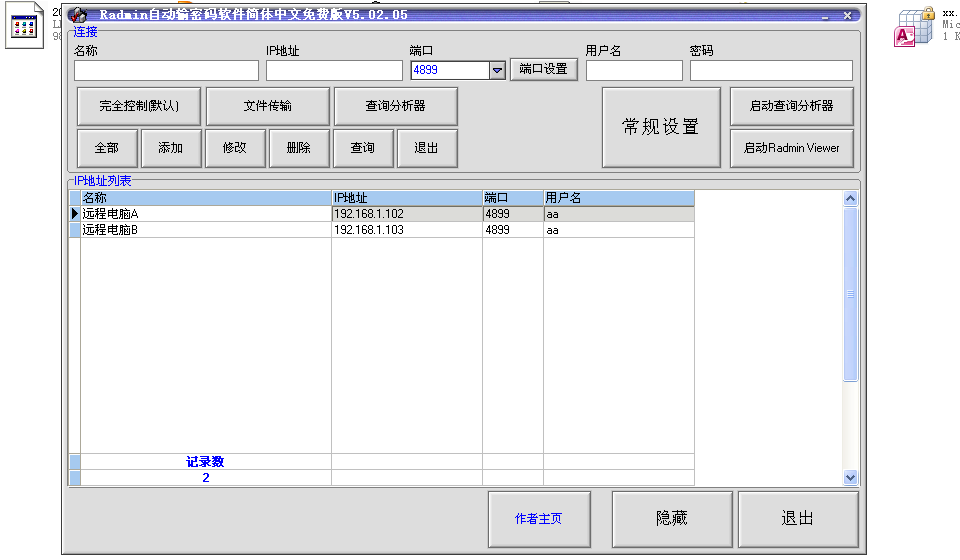Click the aa username cell of 远程电脑B

click(x=619, y=230)
